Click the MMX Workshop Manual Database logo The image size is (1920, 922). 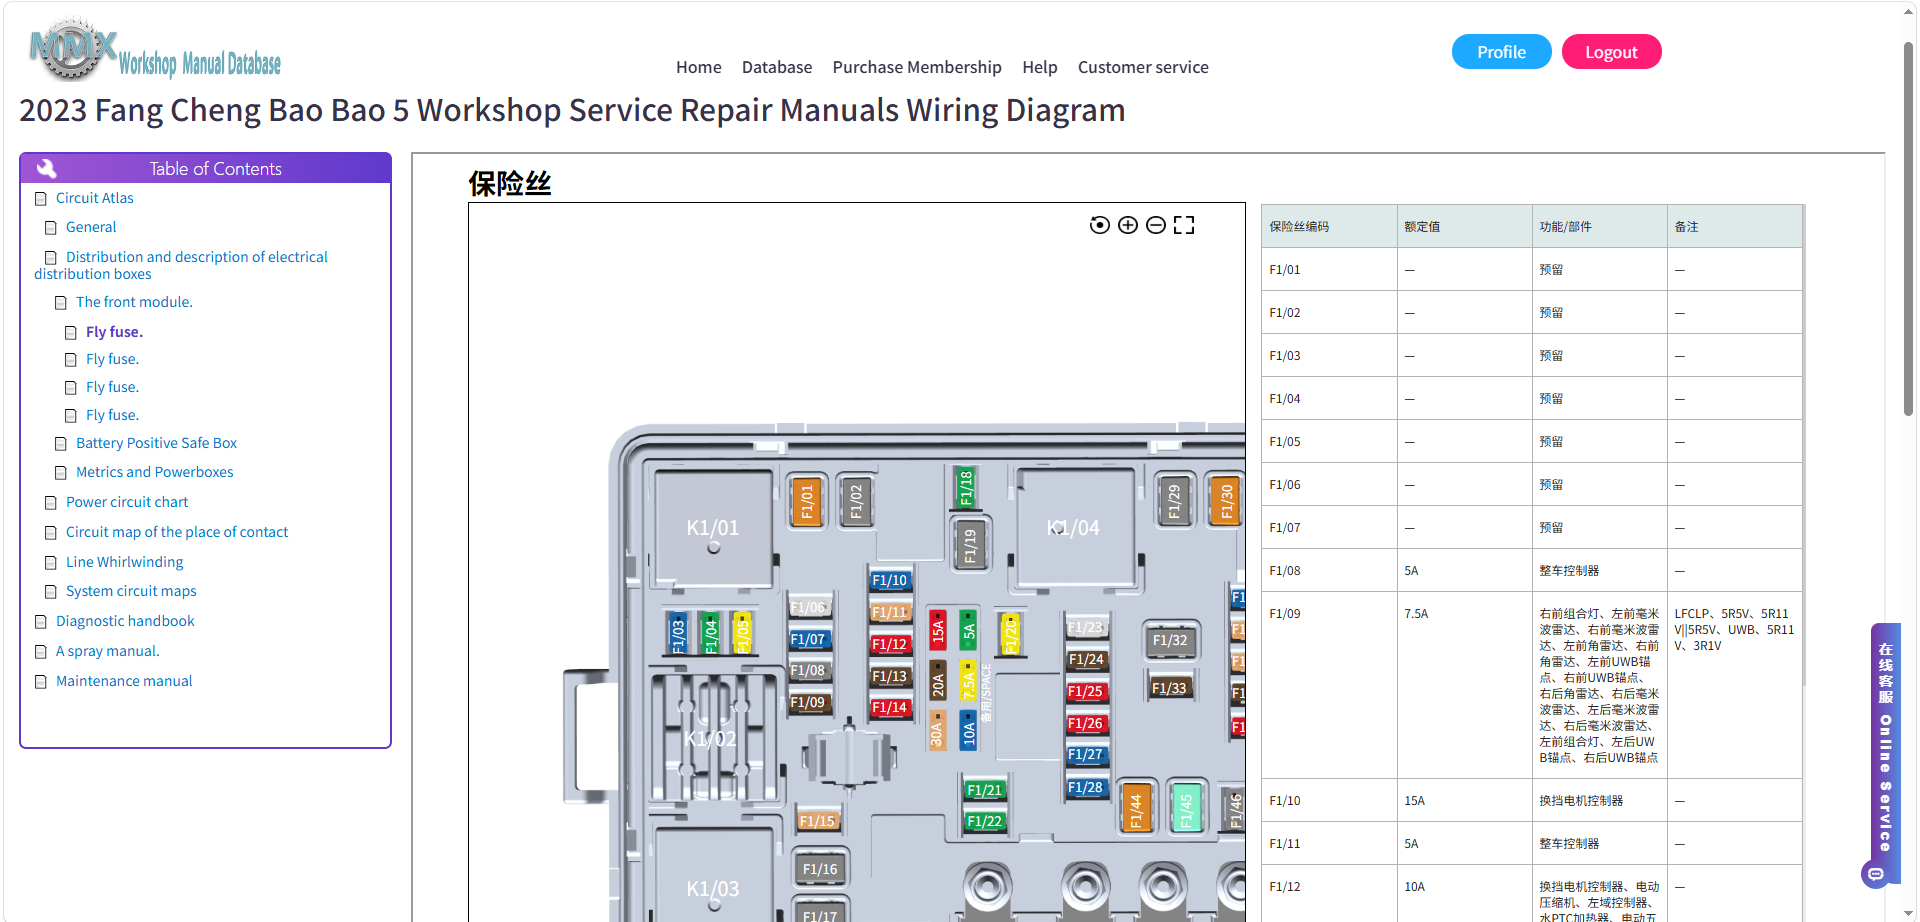[155, 49]
